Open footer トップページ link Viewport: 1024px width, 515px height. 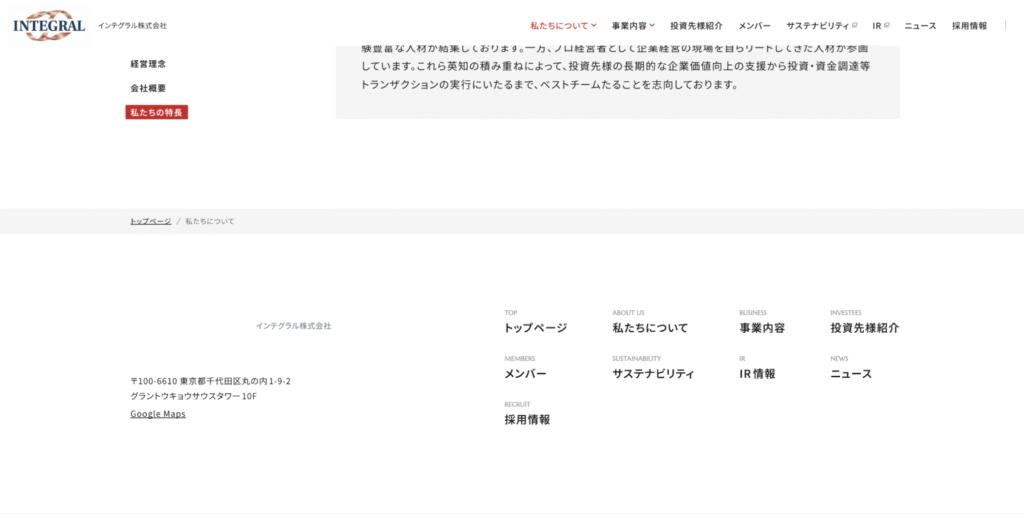tap(536, 328)
